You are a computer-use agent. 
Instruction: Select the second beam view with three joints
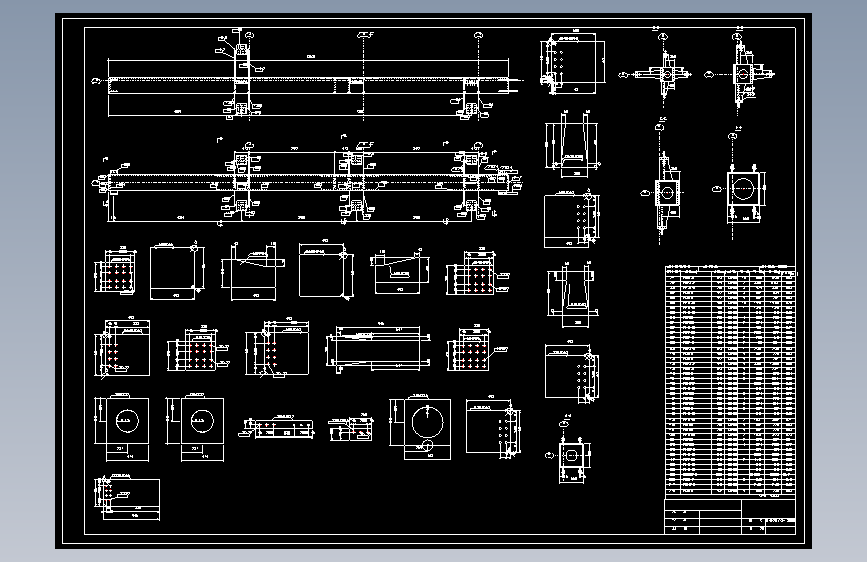[x=307, y=181]
